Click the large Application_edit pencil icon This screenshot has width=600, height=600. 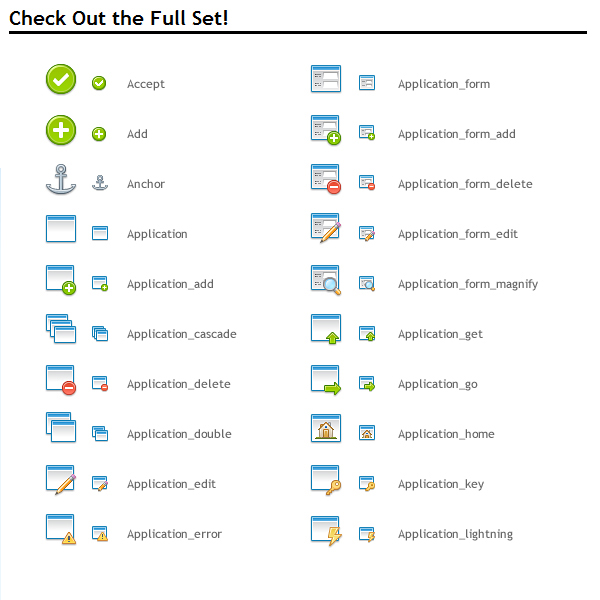[61, 480]
